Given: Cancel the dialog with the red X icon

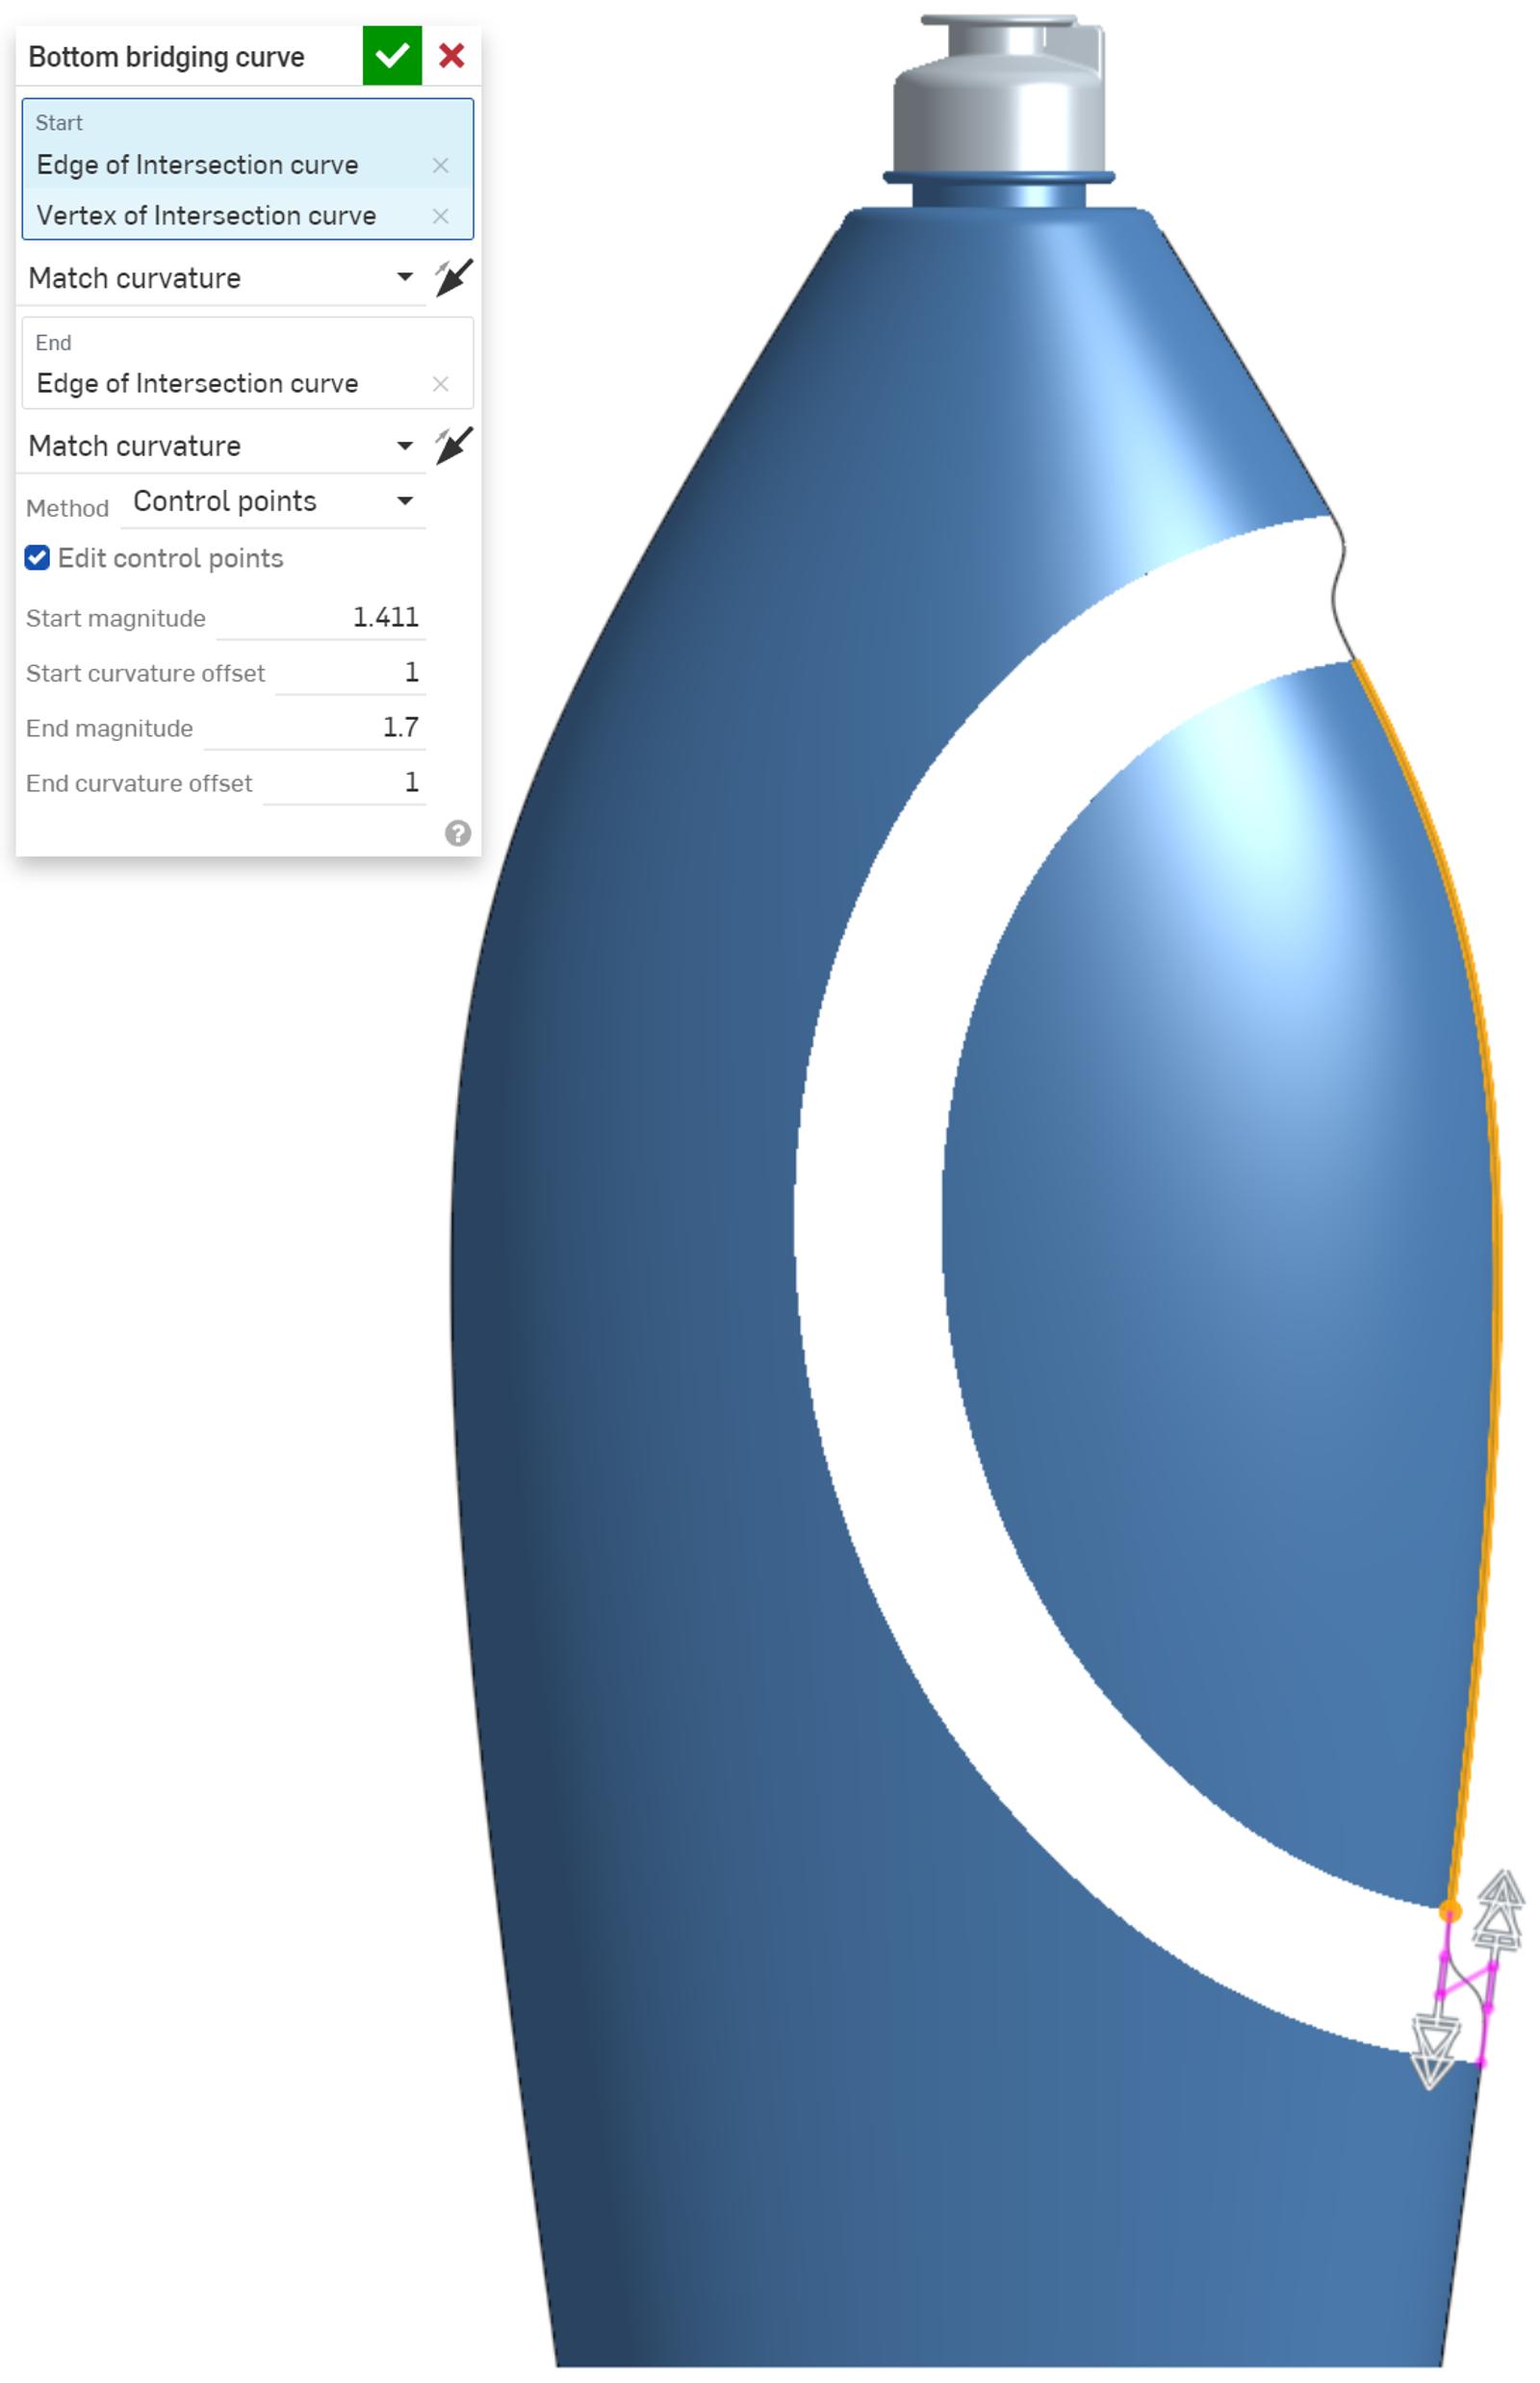Looking at the screenshot, I should [x=452, y=55].
